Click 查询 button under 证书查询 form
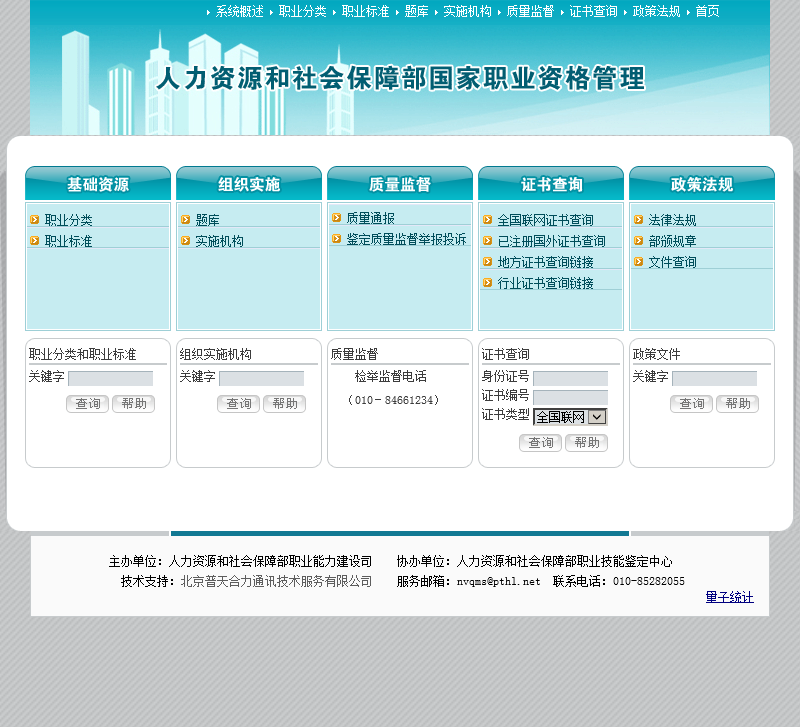The image size is (800, 727). click(540, 443)
